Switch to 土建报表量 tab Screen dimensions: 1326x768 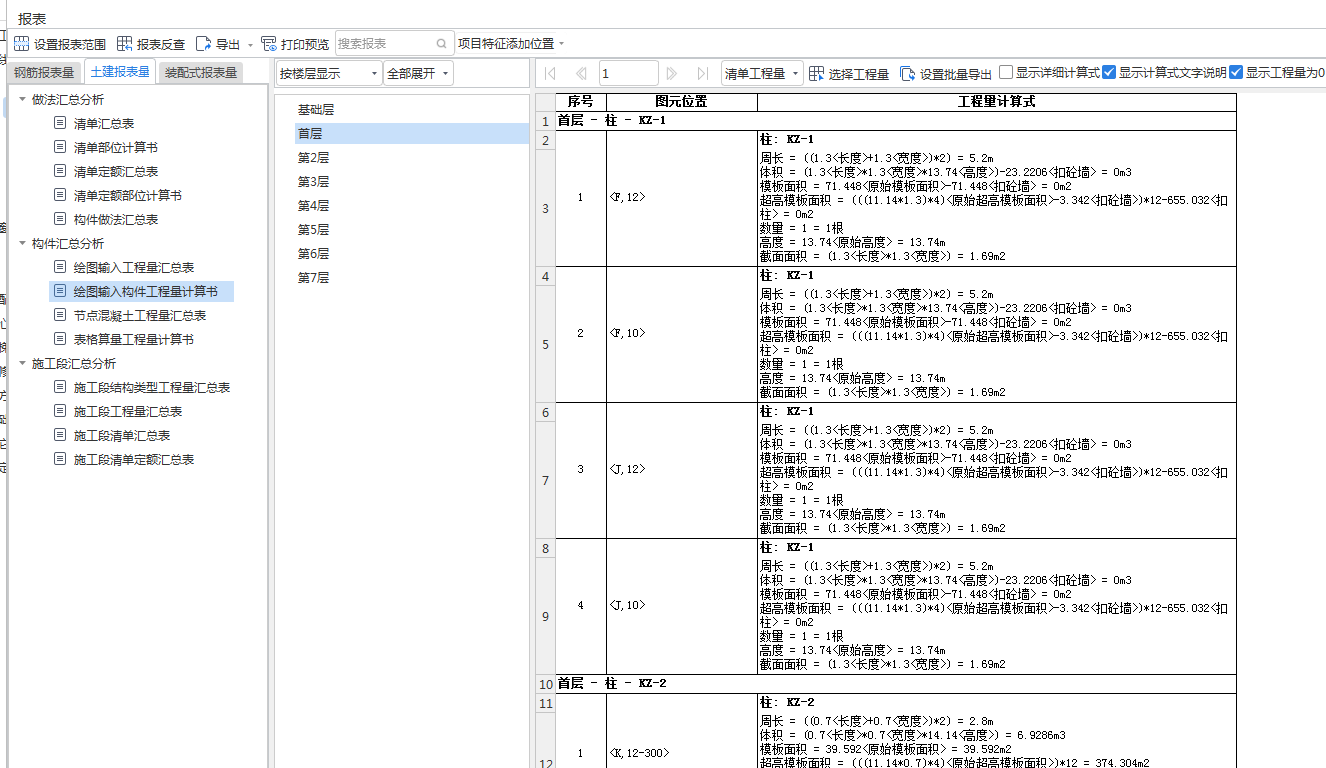120,71
